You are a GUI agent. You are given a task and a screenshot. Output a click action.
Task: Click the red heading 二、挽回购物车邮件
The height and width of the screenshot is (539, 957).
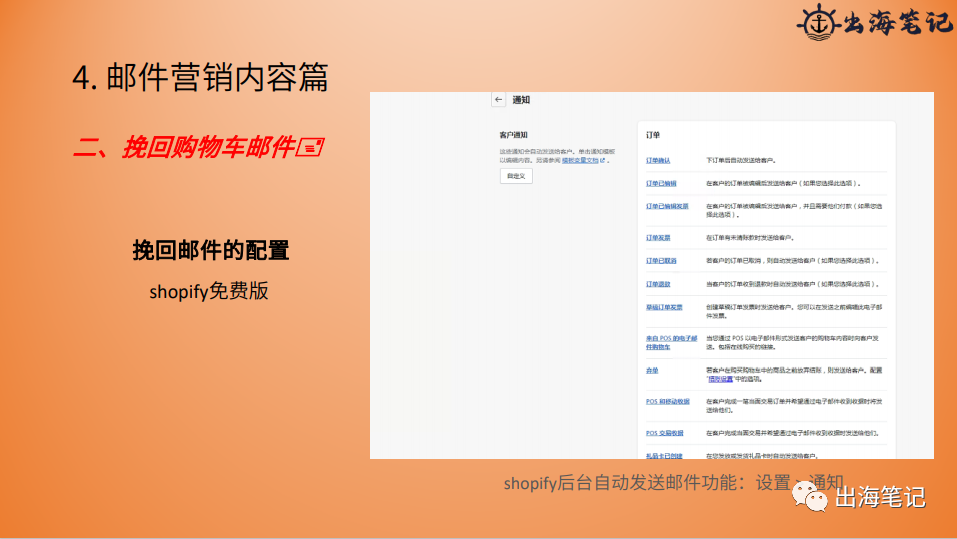[184, 147]
